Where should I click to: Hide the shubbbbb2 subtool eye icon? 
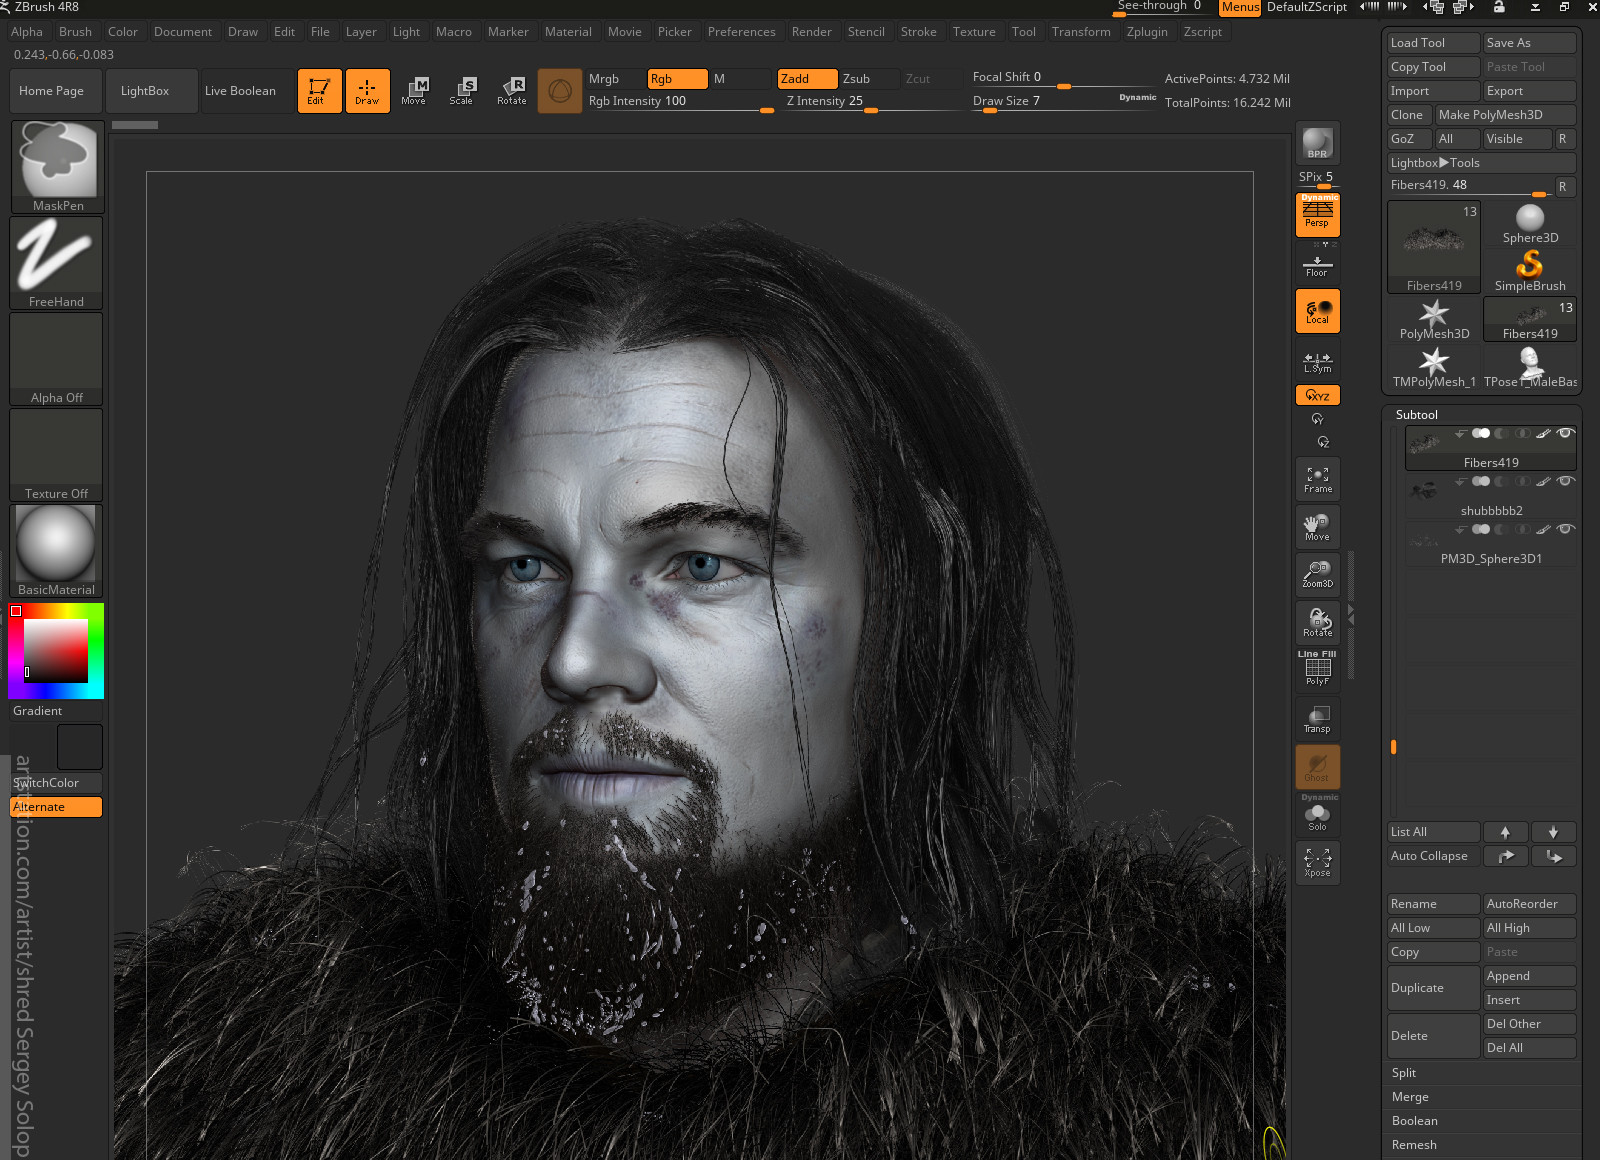(1566, 481)
